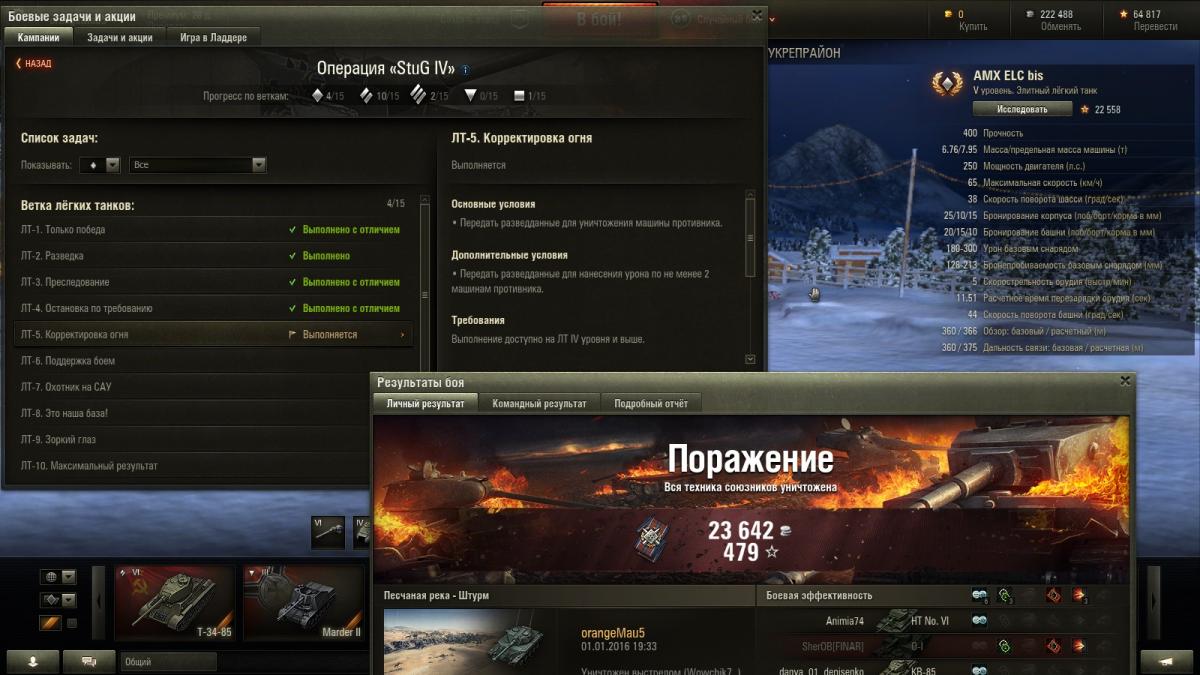This screenshot has height=675, width=1200.
Task: Open 'Командный результат' tab
Action: tap(540, 403)
